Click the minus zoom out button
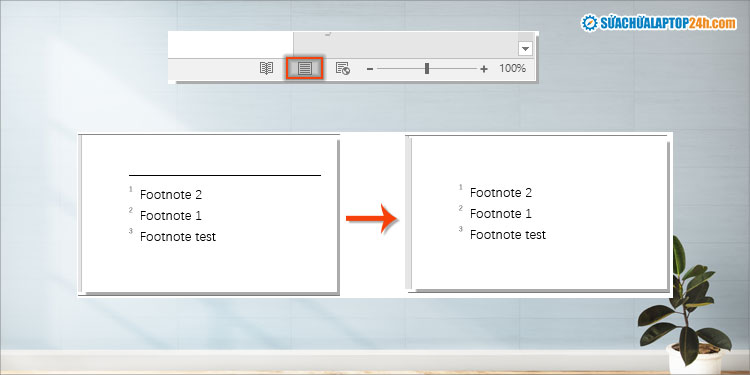 pyautogui.click(x=369, y=69)
